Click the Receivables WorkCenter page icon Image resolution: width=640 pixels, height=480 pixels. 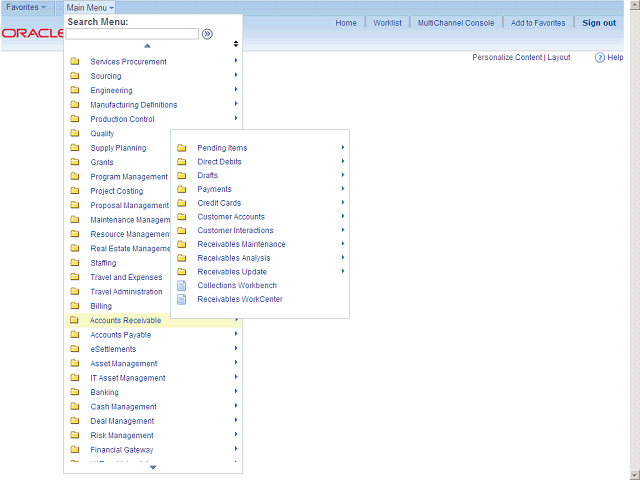[x=181, y=299]
